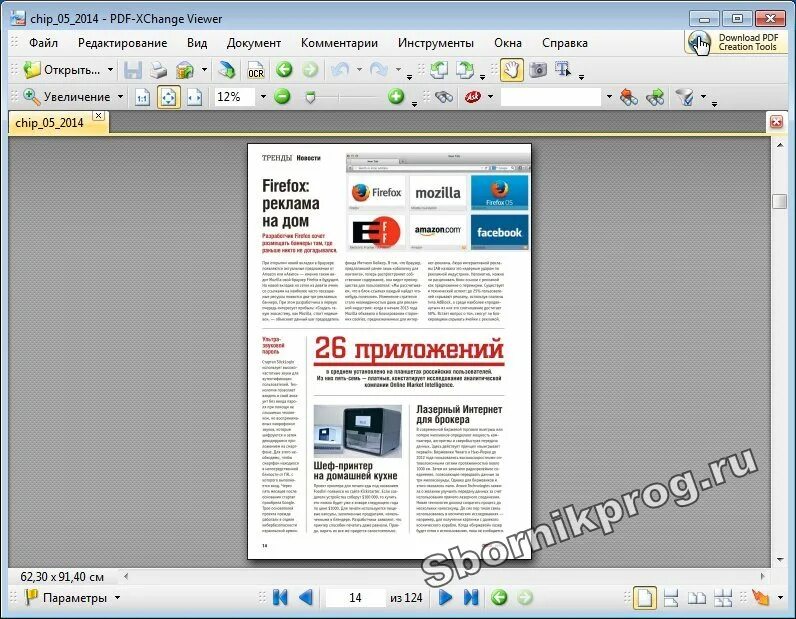The width and height of the screenshot is (796, 619).
Task: Click the page number field 14
Action: pyautogui.click(x=355, y=598)
